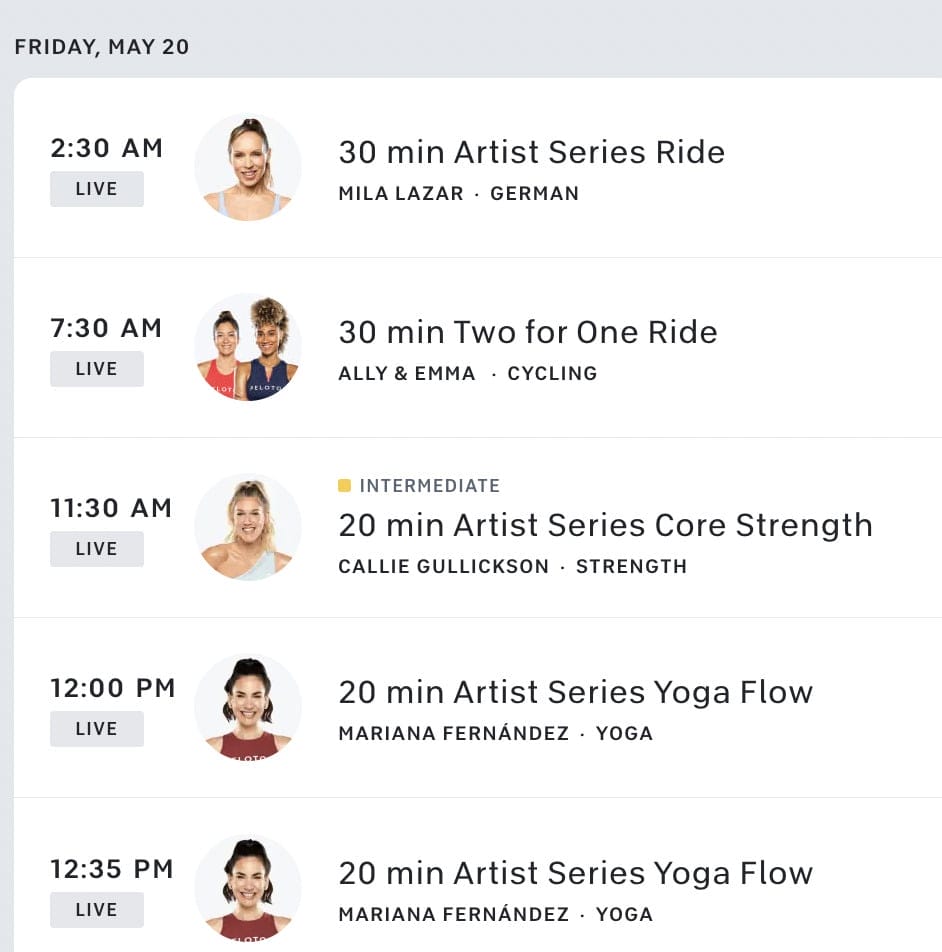
Task: Select the Ally & Emma · Cycling subtitle
Action: 467,374
